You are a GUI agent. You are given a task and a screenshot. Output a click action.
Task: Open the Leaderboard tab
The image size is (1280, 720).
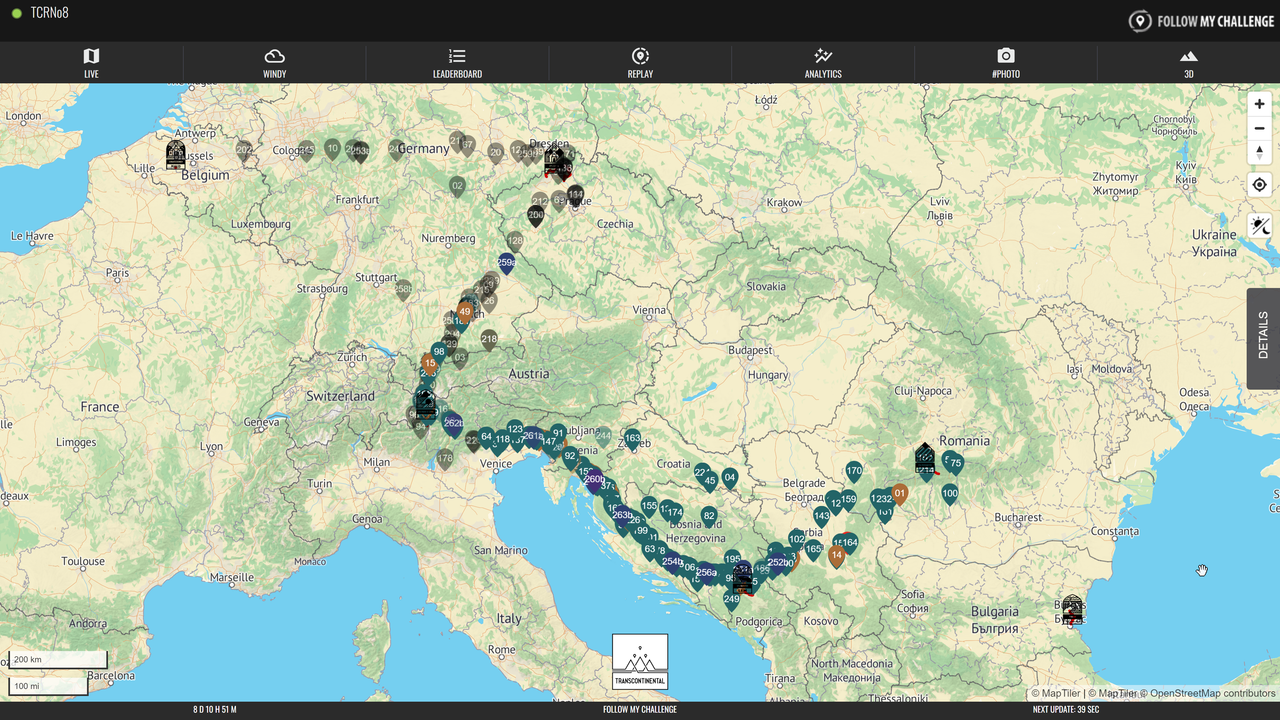[457, 62]
